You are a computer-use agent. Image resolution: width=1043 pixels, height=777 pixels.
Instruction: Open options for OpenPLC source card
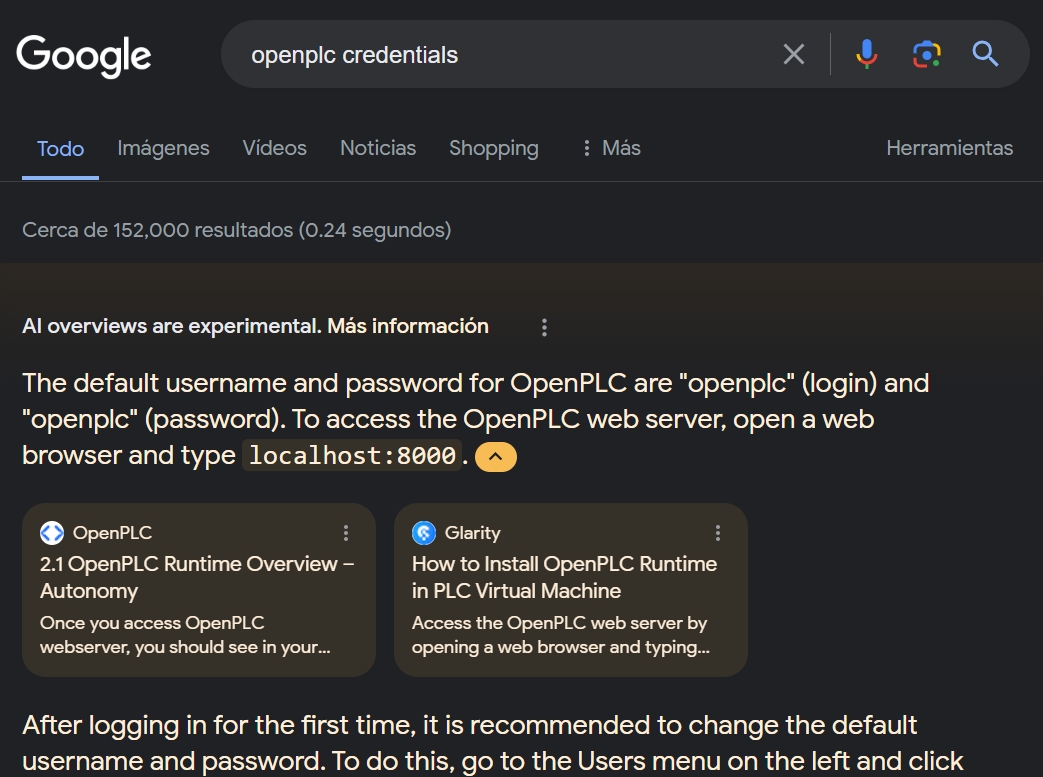[x=346, y=533]
